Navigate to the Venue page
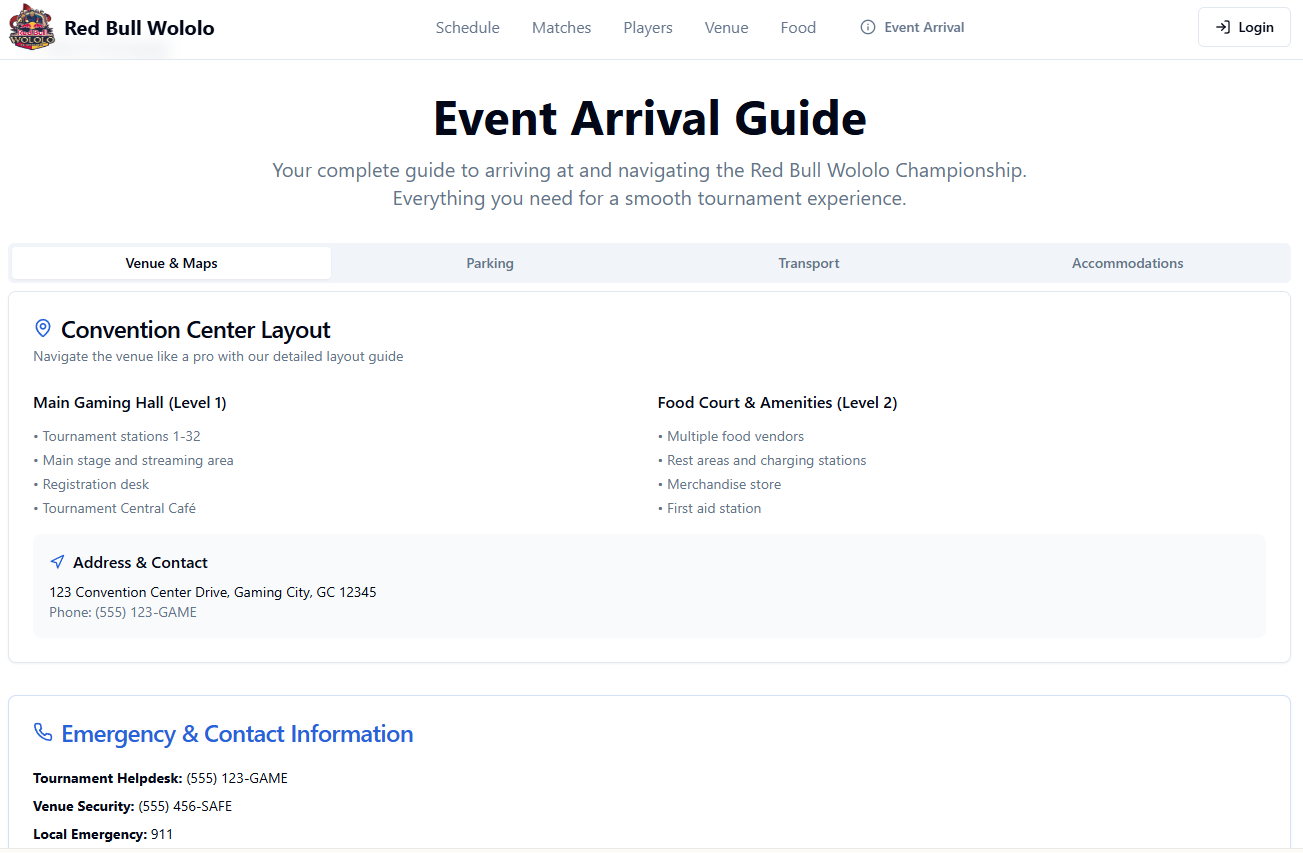 pos(726,28)
